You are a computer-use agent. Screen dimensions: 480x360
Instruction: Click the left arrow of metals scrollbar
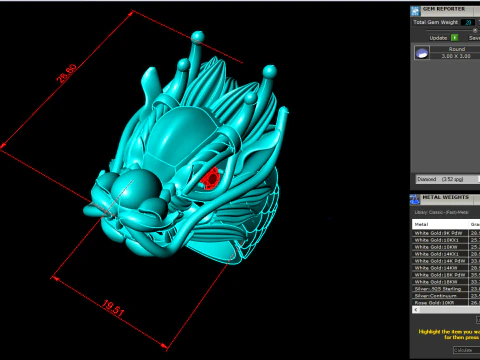416,310
